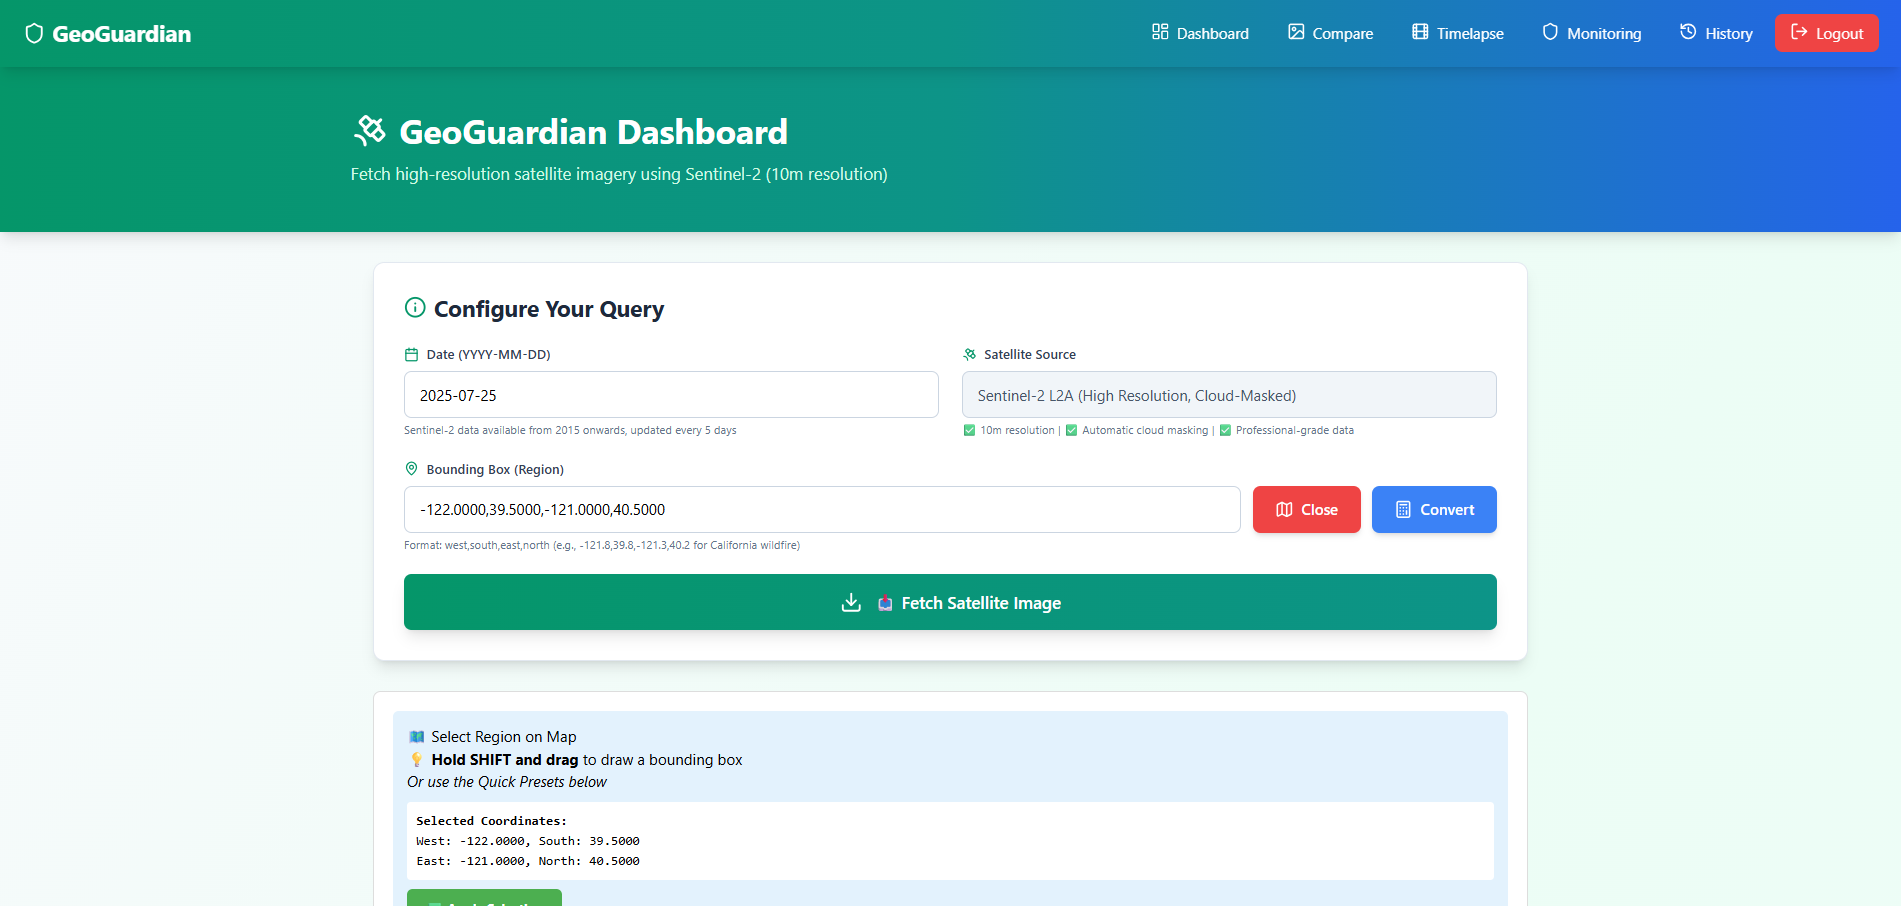1901x906 pixels.
Task: View the History page
Action: [1716, 33]
